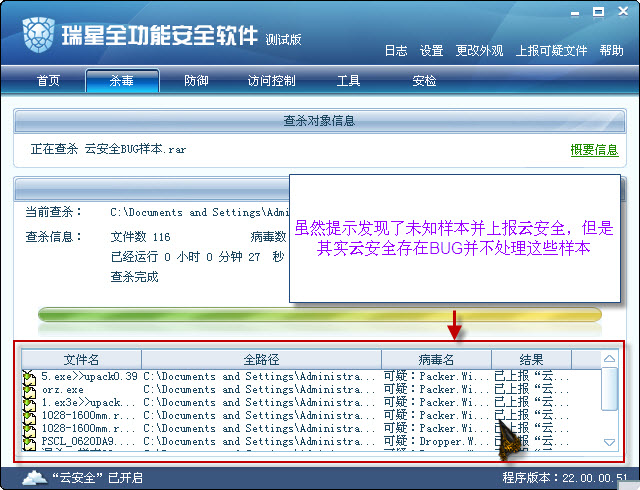Click 更改外观 to change skin

(x=479, y=51)
